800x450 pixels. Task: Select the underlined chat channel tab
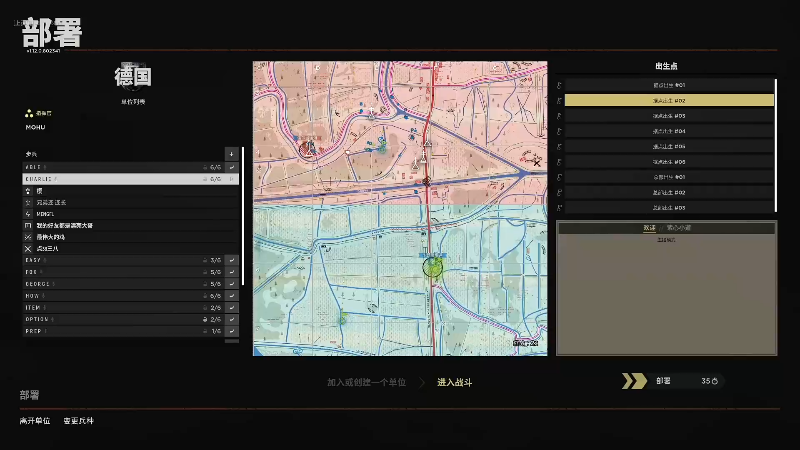click(649, 228)
